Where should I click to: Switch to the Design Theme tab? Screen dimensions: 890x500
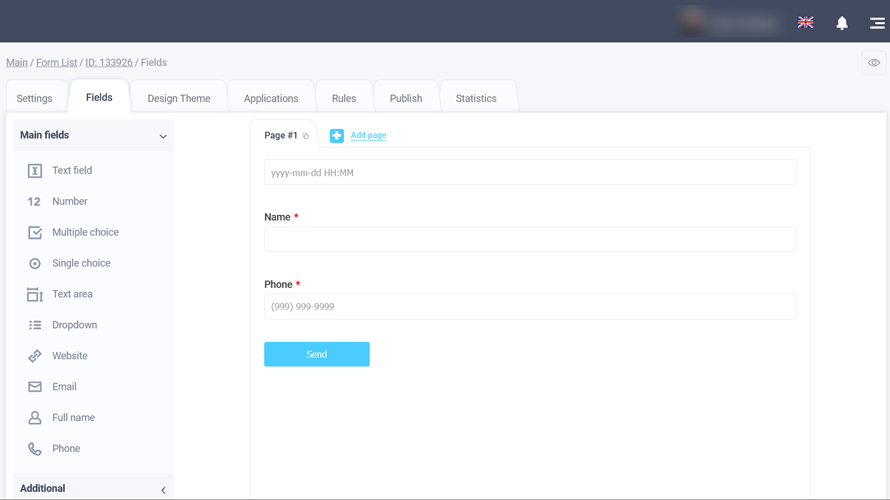click(179, 98)
